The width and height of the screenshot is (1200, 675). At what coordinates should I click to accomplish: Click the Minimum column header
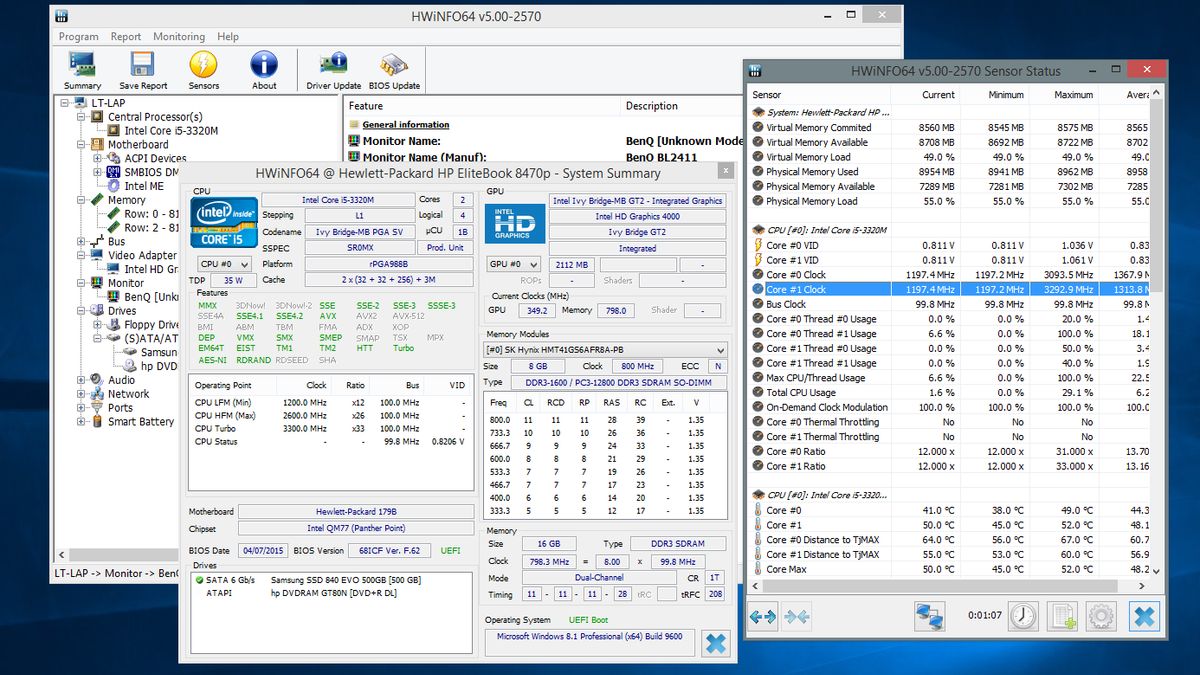click(993, 95)
